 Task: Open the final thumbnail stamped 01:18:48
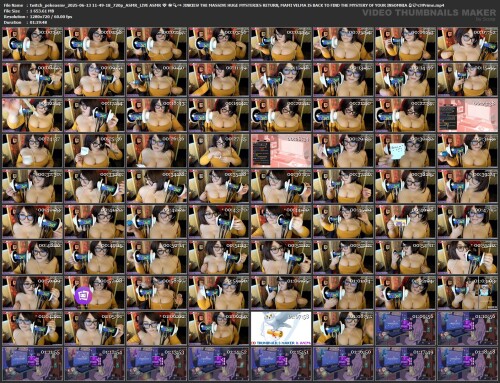point(468,364)
